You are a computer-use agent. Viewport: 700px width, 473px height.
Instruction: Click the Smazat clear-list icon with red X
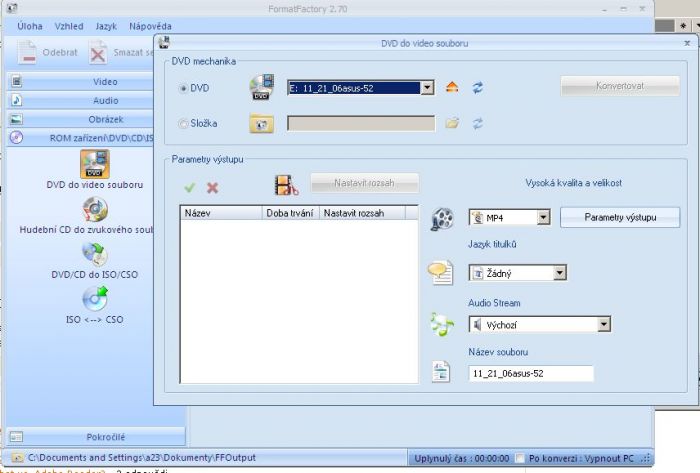[x=98, y=53]
